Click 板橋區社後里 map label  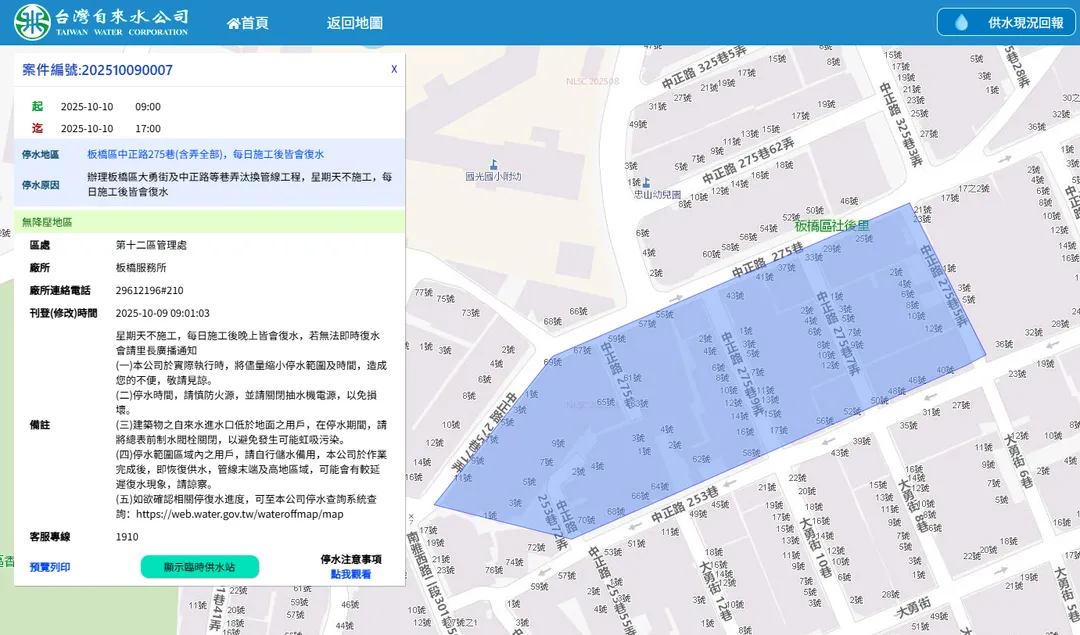pyautogui.click(x=831, y=226)
